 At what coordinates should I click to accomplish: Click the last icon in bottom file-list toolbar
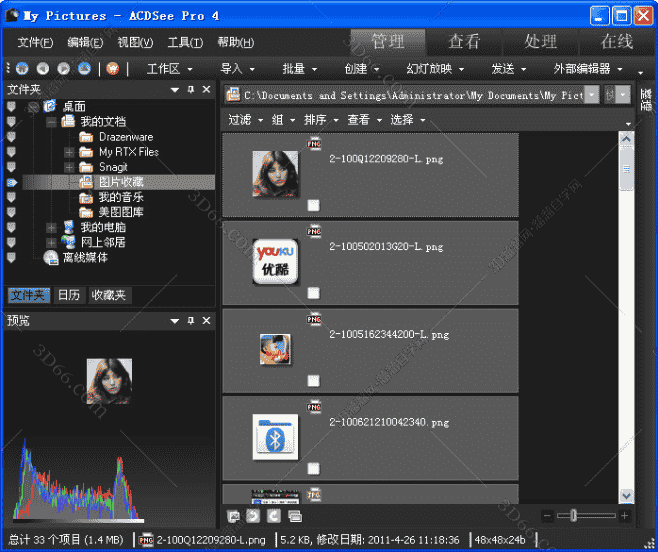295,516
